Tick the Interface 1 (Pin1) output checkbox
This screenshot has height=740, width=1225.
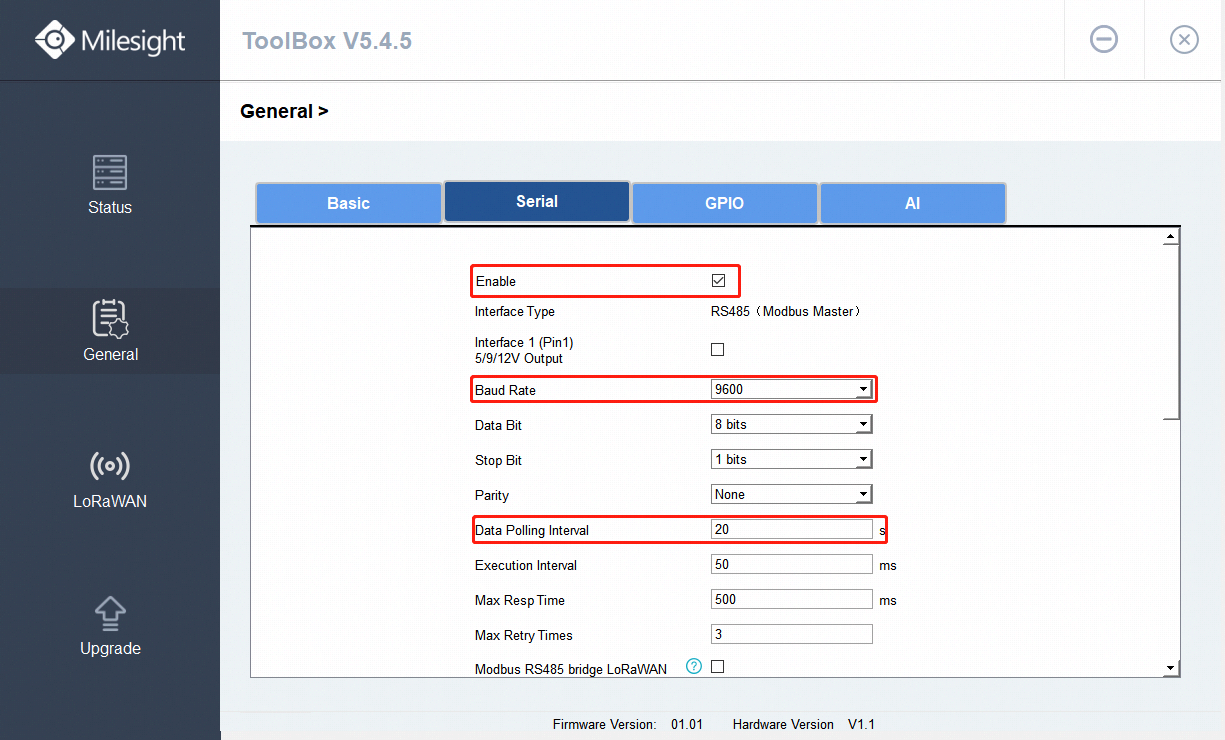[x=717, y=350]
